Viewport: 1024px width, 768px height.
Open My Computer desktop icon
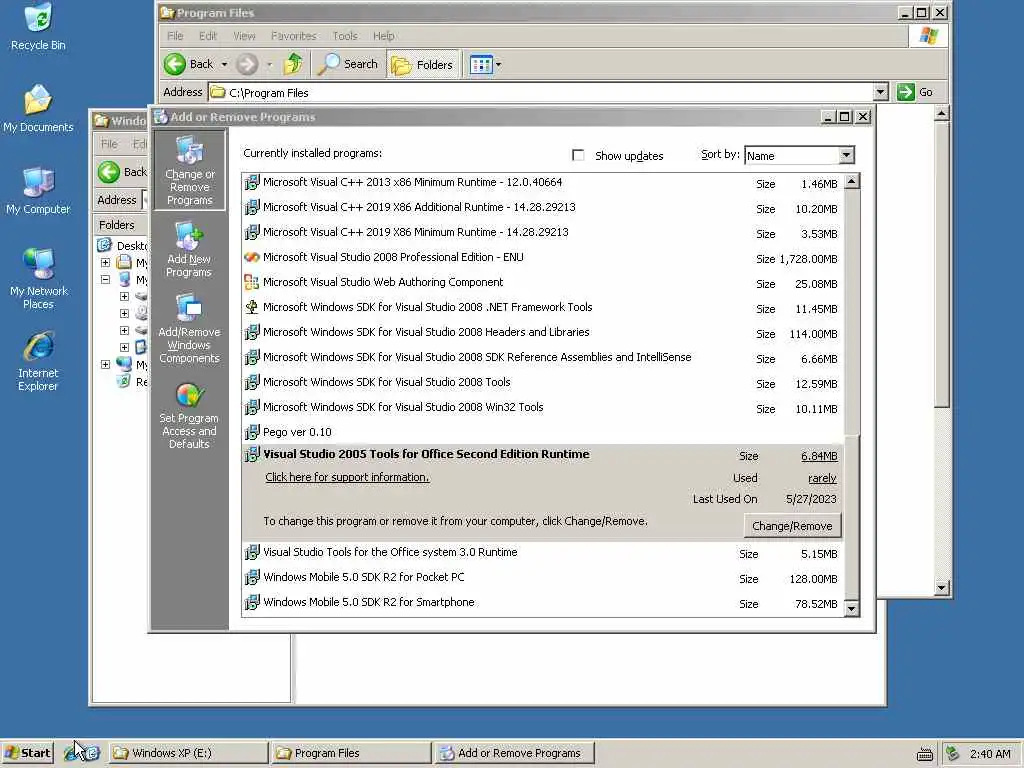click(x=38, y=190)
